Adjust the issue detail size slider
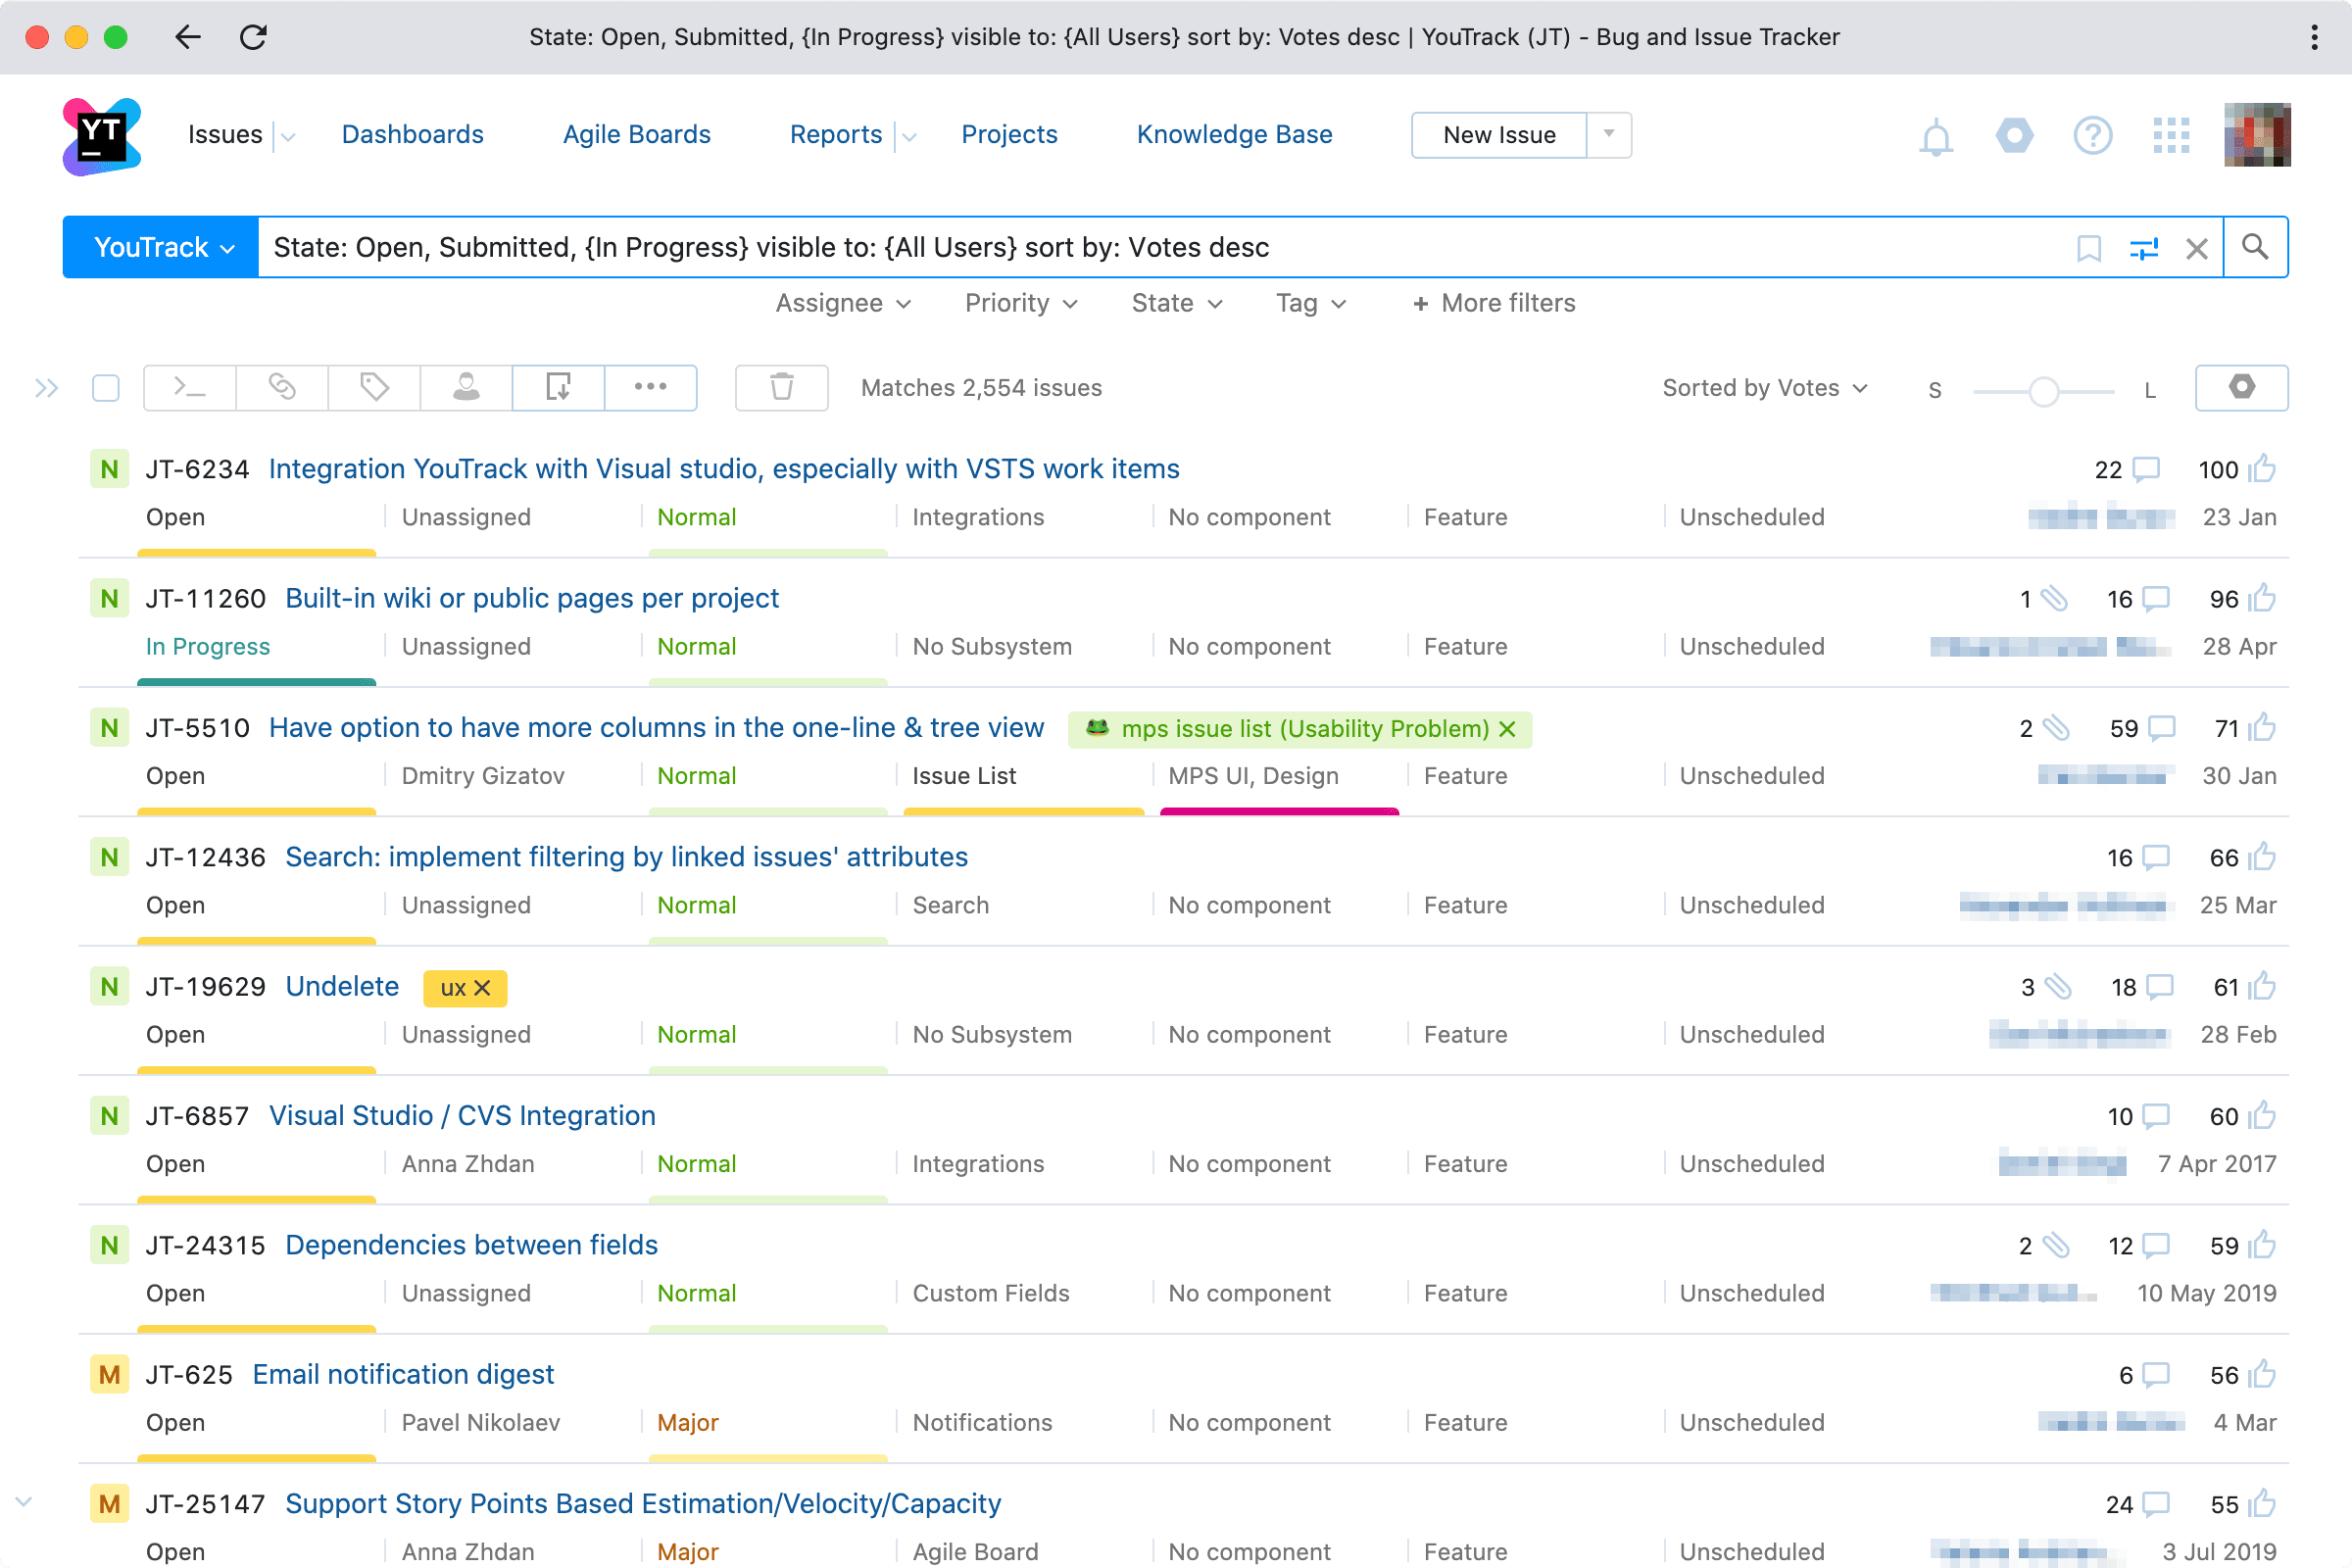 (x=2043, y=391)
